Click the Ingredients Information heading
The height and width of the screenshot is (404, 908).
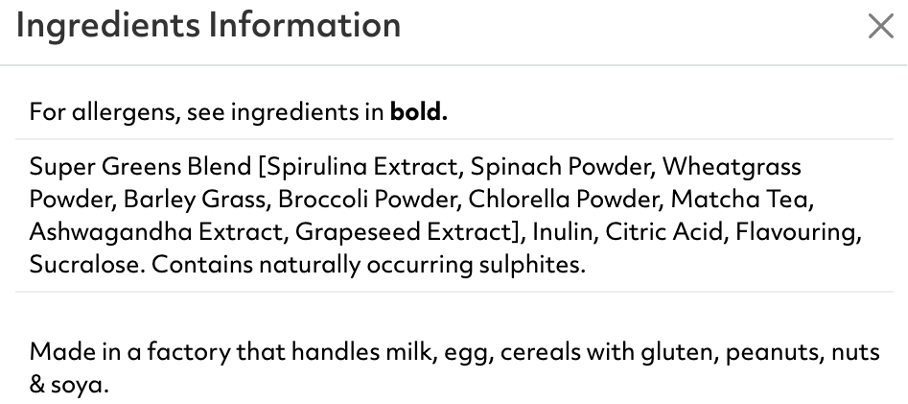(x=208, y=26)
